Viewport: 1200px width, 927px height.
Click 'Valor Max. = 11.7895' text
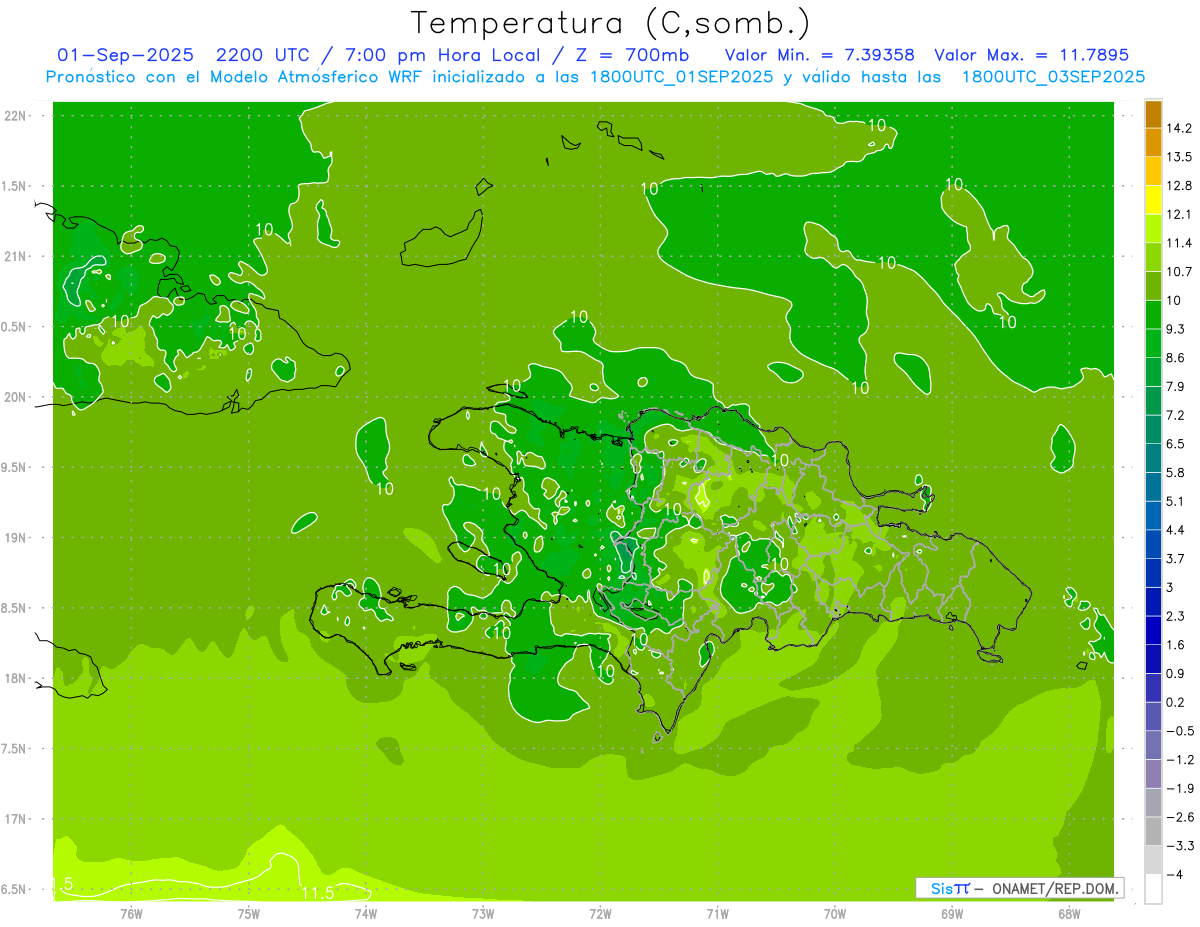point(1031,55)
